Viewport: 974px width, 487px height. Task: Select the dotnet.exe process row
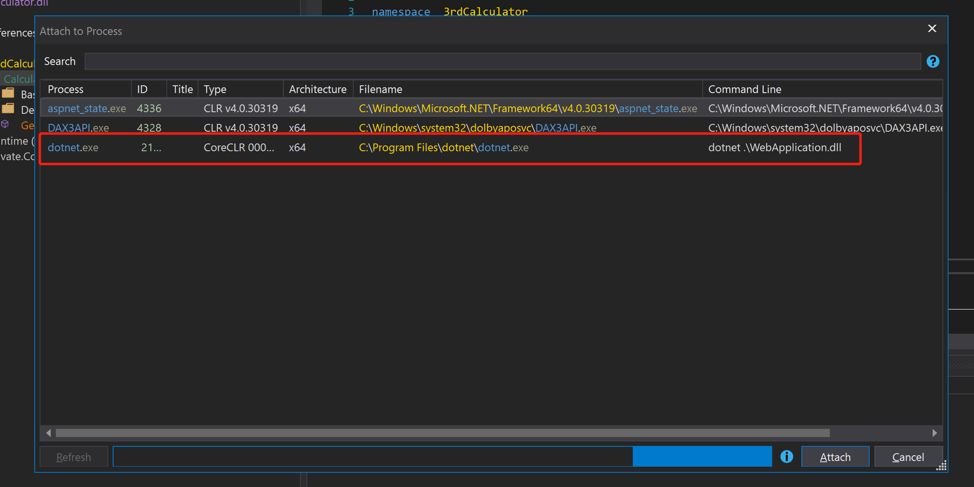(x=491, y=148)
